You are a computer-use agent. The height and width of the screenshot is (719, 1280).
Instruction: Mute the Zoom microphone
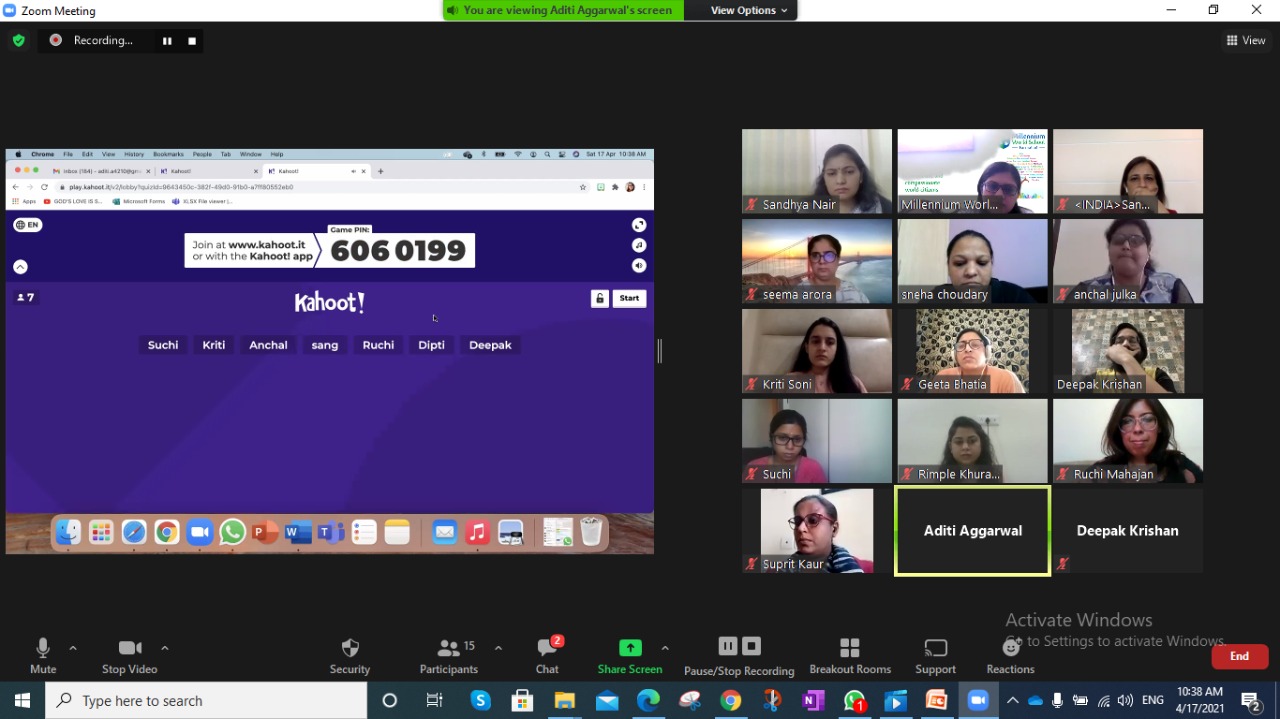(x=43, y=656)
